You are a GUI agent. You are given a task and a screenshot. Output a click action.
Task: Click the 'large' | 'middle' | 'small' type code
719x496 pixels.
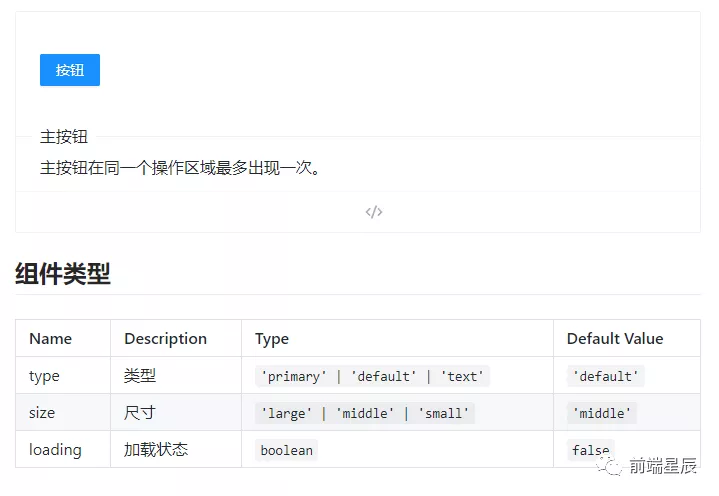click(x=365, y=413)
